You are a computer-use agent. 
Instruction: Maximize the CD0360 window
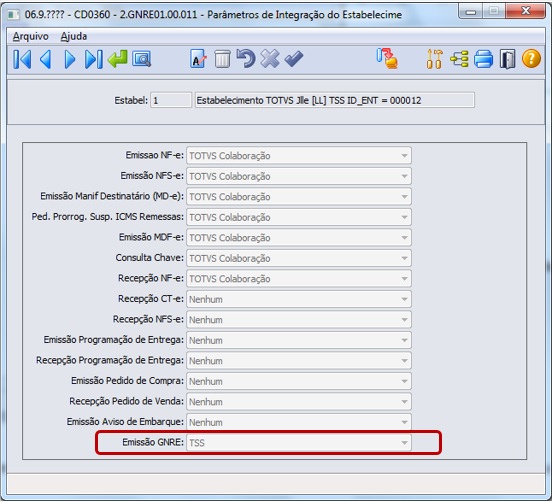tap(493, 12)
